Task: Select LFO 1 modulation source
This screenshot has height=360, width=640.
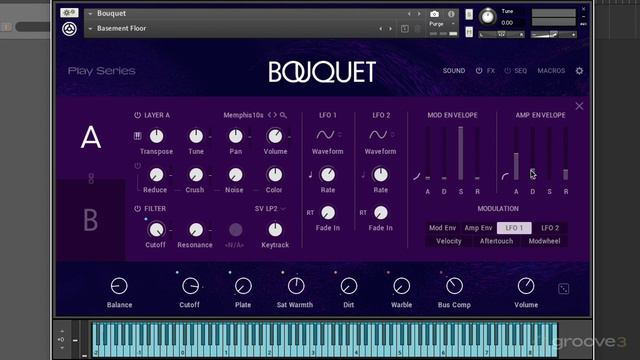Action: coord(514,228)
